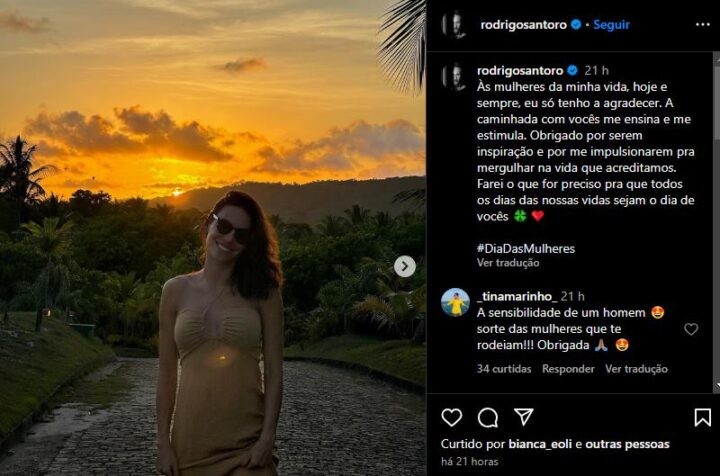Screen dimensions: 720x476
Task: Share the post via paper plane icon
Action: click(x=523, y=417)
